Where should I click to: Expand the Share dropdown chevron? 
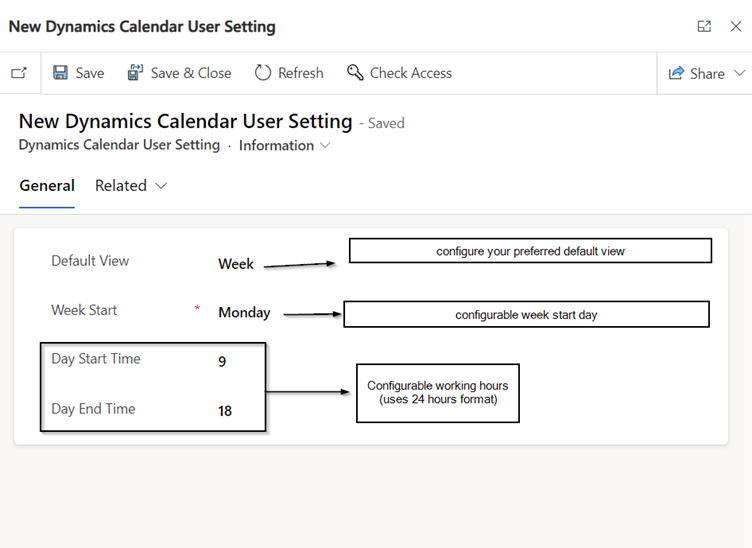[740, 73]
